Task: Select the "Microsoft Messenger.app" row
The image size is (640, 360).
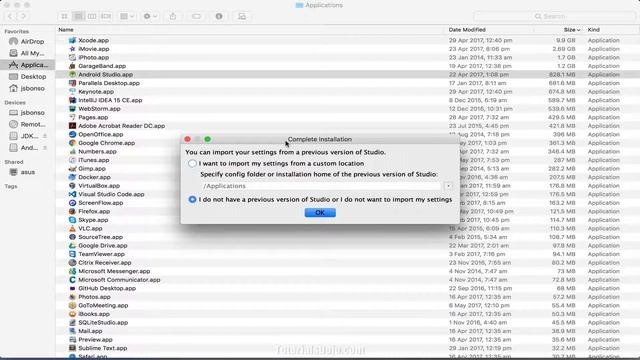Action: coord(348,271)
